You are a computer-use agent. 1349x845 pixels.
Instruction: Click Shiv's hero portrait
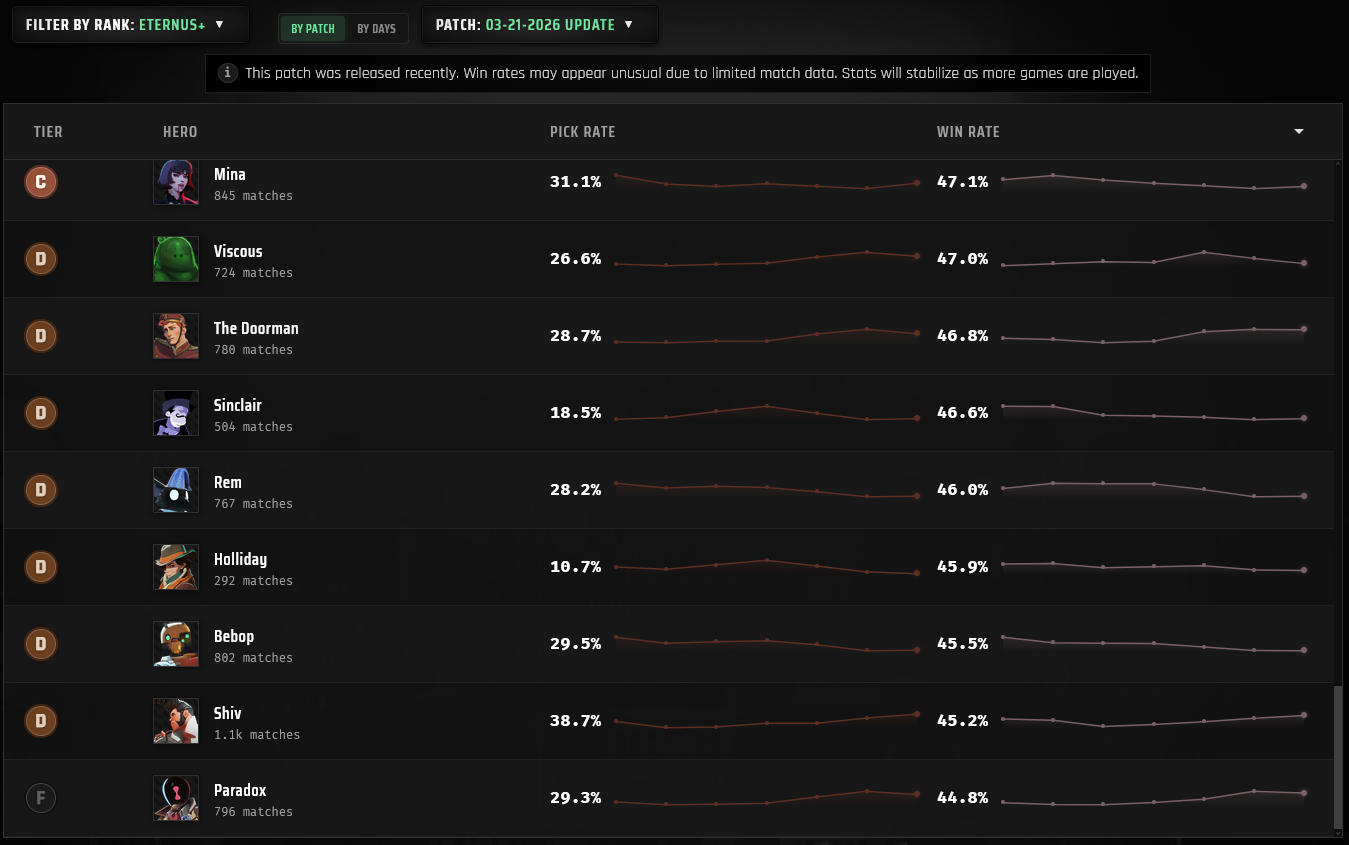[176, 721]
